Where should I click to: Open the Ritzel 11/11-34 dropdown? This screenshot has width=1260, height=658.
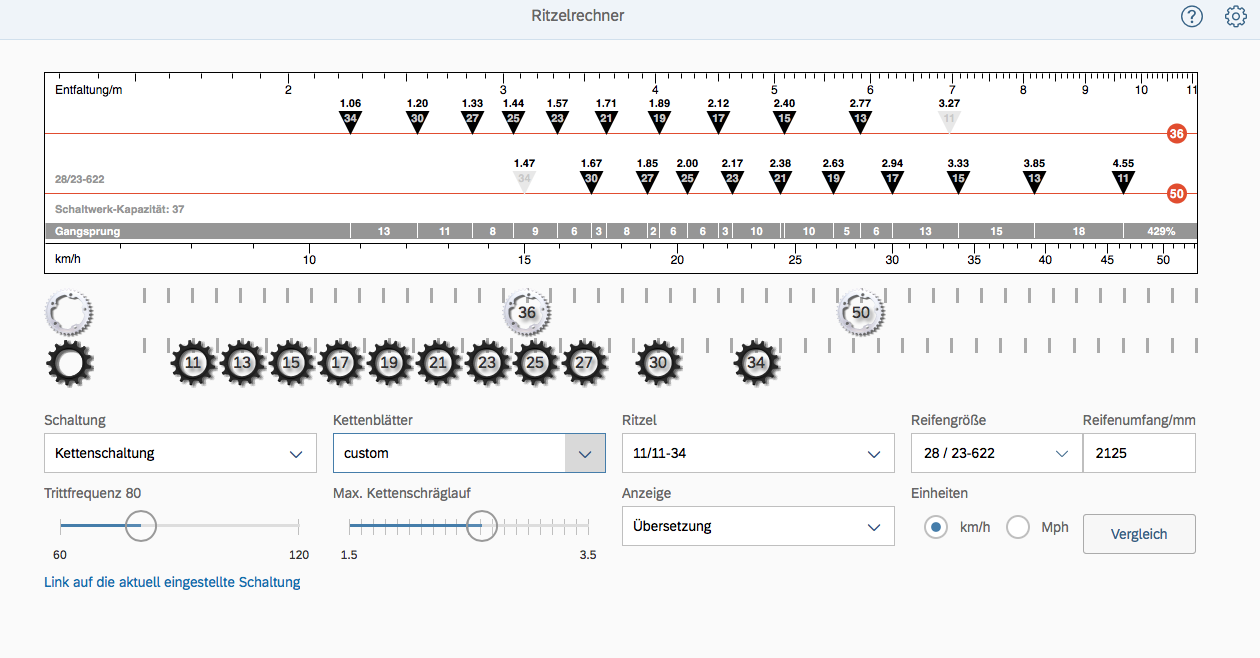(757, 453)
